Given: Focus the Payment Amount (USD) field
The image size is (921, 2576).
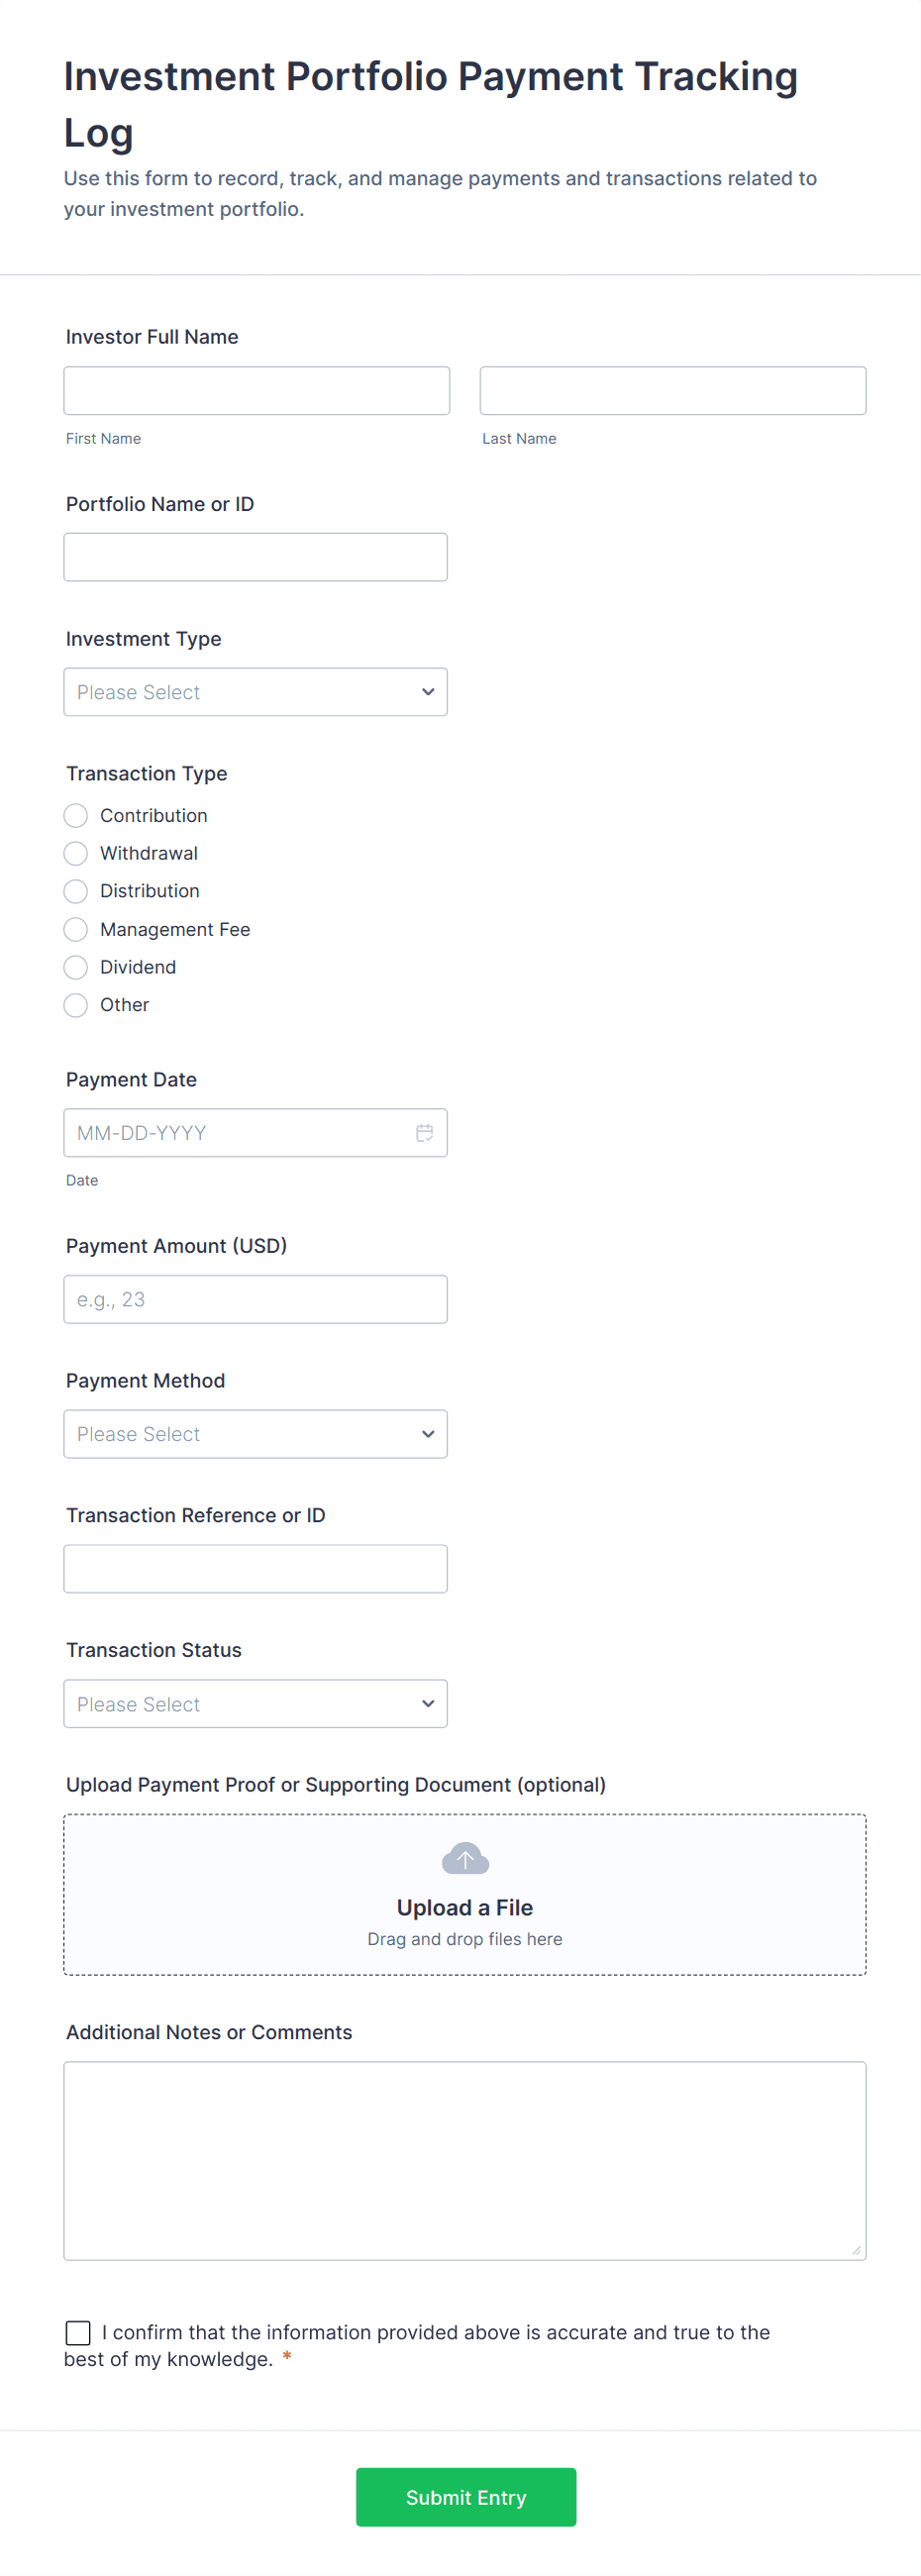Looking at the screenshot, I should [x=255, y=1299].
